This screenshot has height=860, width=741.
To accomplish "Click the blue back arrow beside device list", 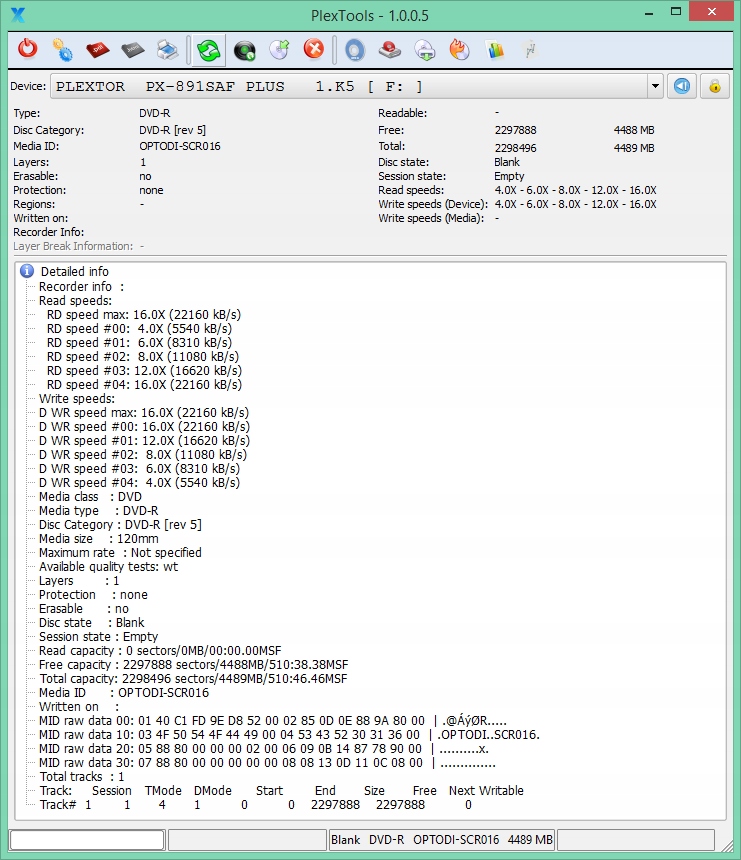I will pos(681,86).
